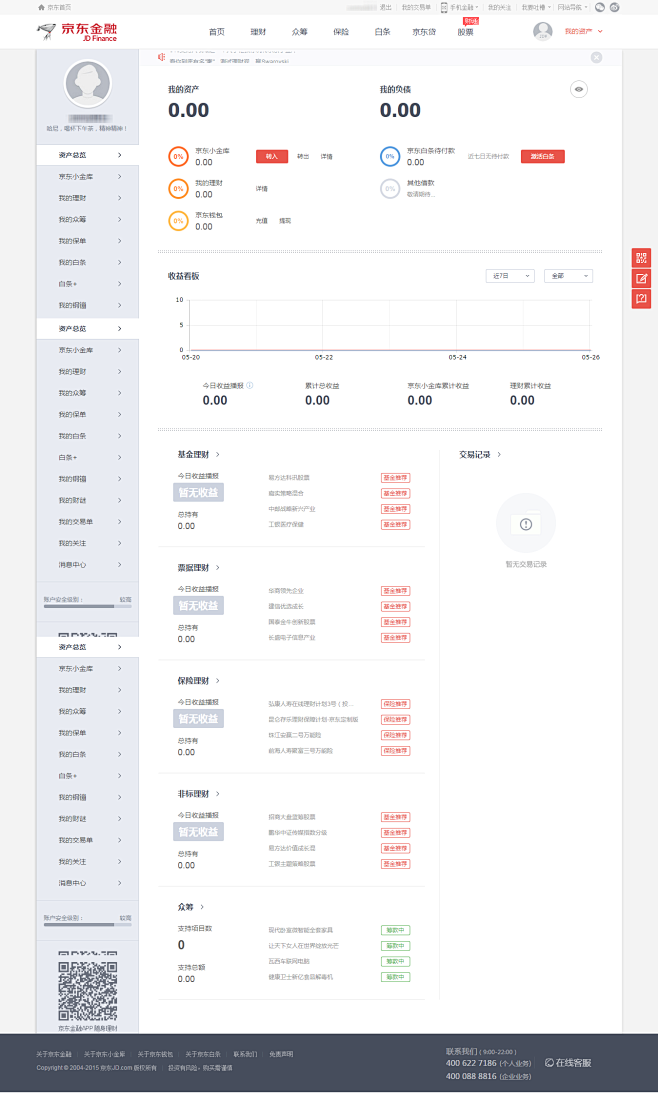Click the red 激活白条 button
This screenshot has width=658, height=1100.
542,156
